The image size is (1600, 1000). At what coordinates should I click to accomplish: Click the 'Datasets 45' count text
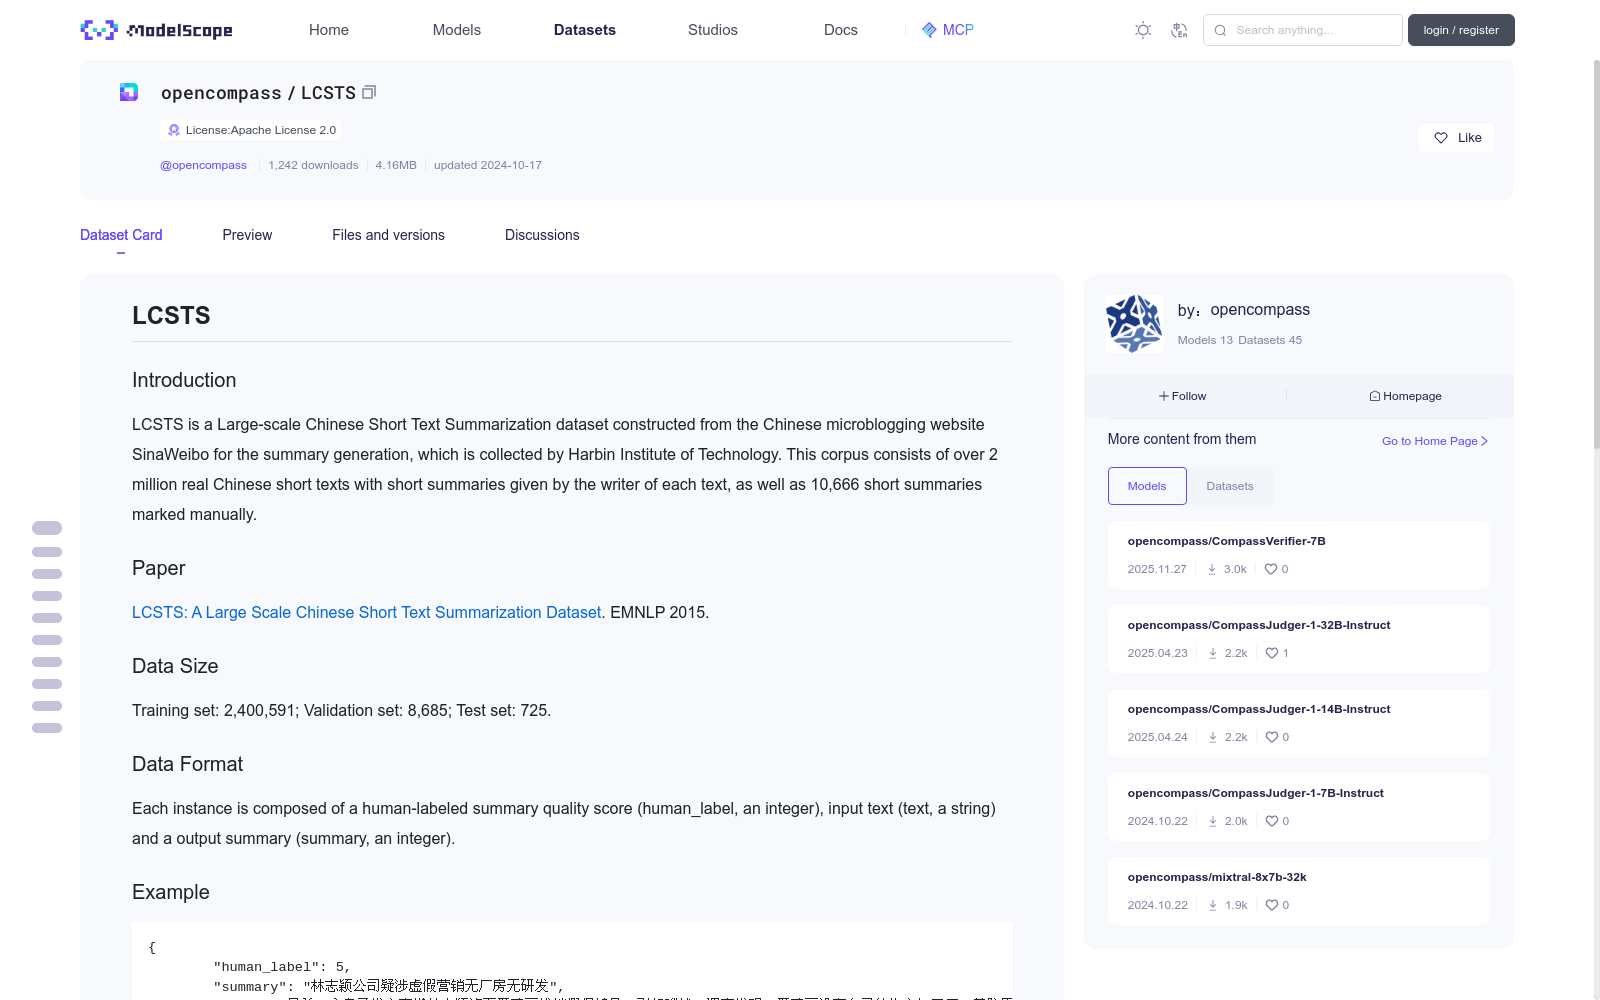tap(1270, 340)
